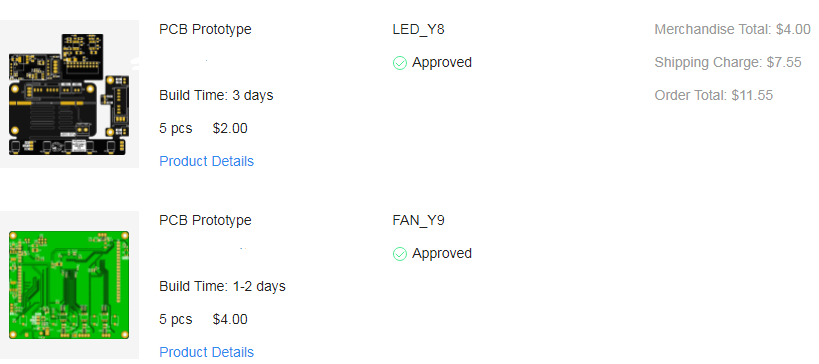This screenshot has height=364, width=819.
Task: Click the first PCB Prototype title
Action: [205, 29]
